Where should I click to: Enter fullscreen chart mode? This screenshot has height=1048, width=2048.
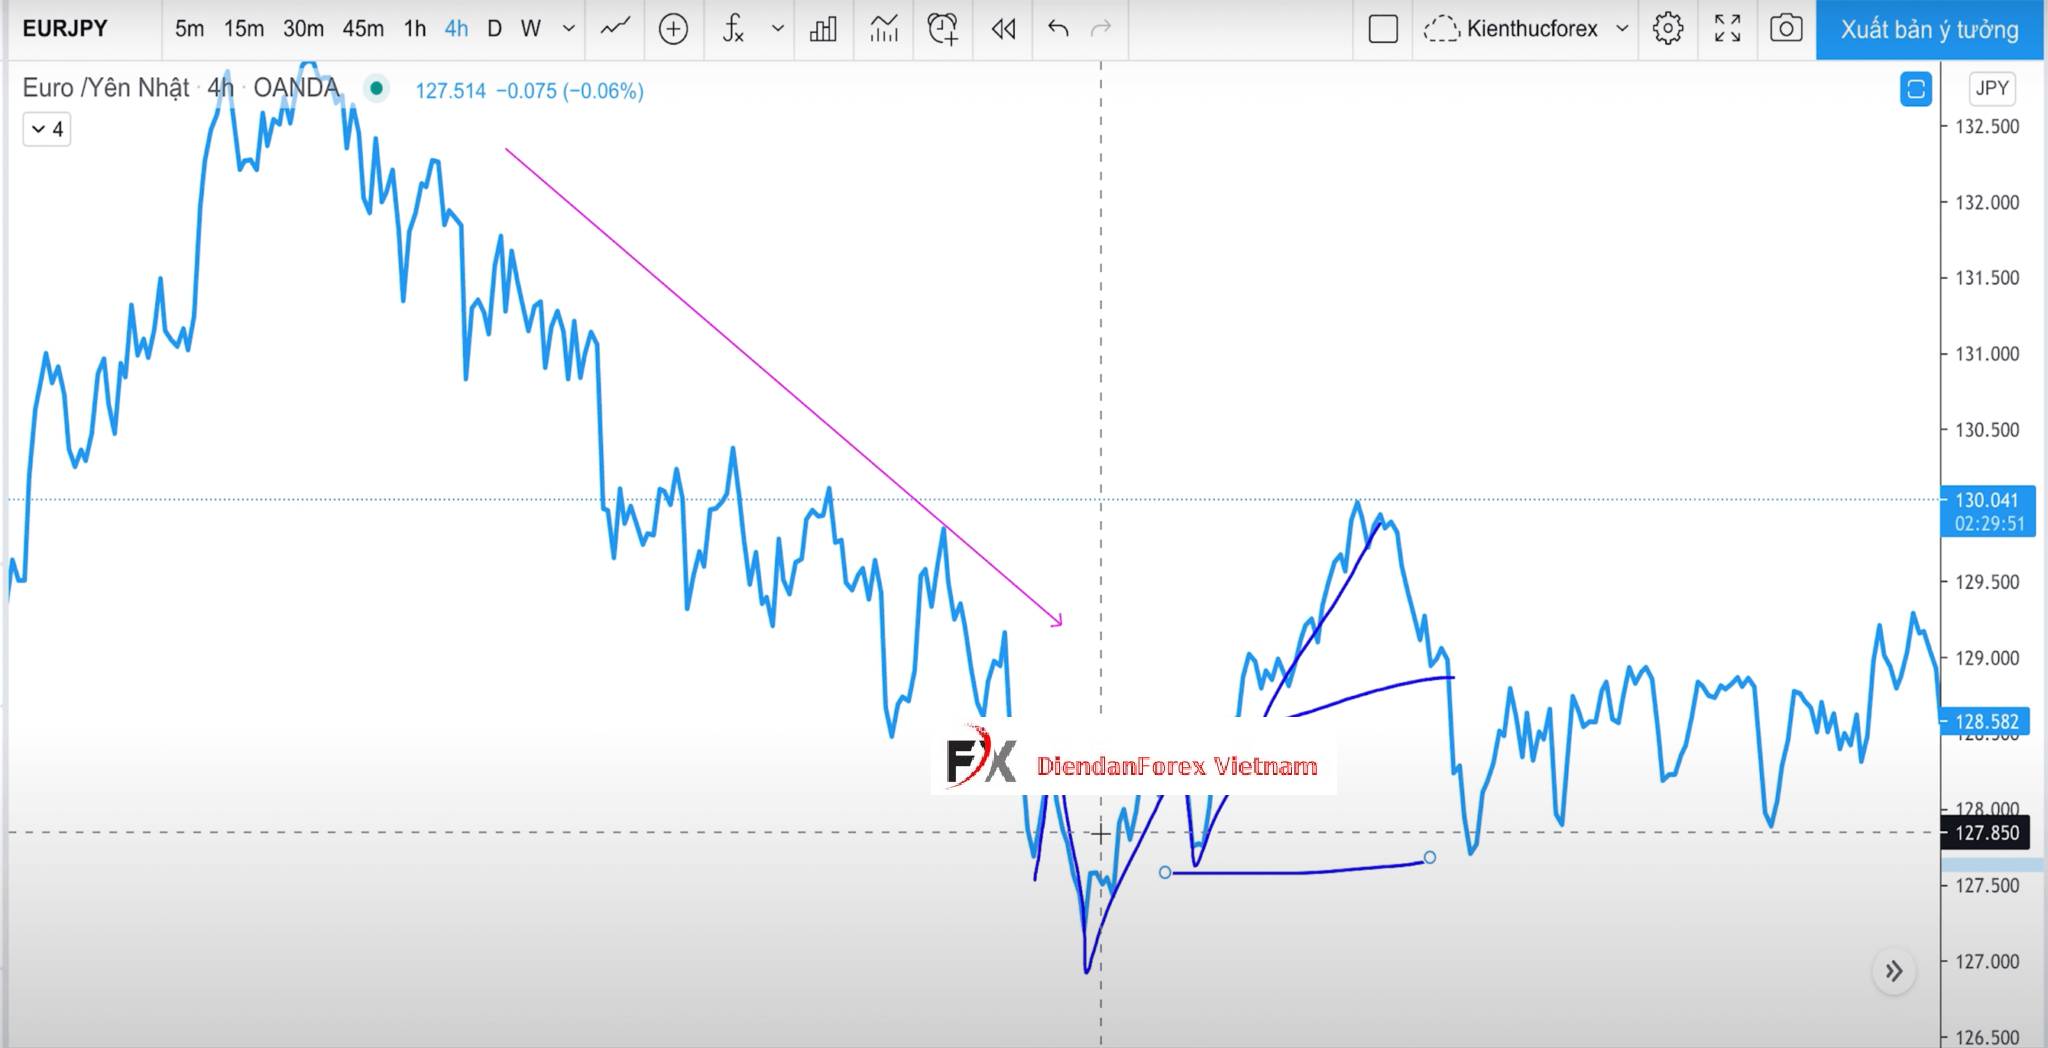pos(1727,28)
